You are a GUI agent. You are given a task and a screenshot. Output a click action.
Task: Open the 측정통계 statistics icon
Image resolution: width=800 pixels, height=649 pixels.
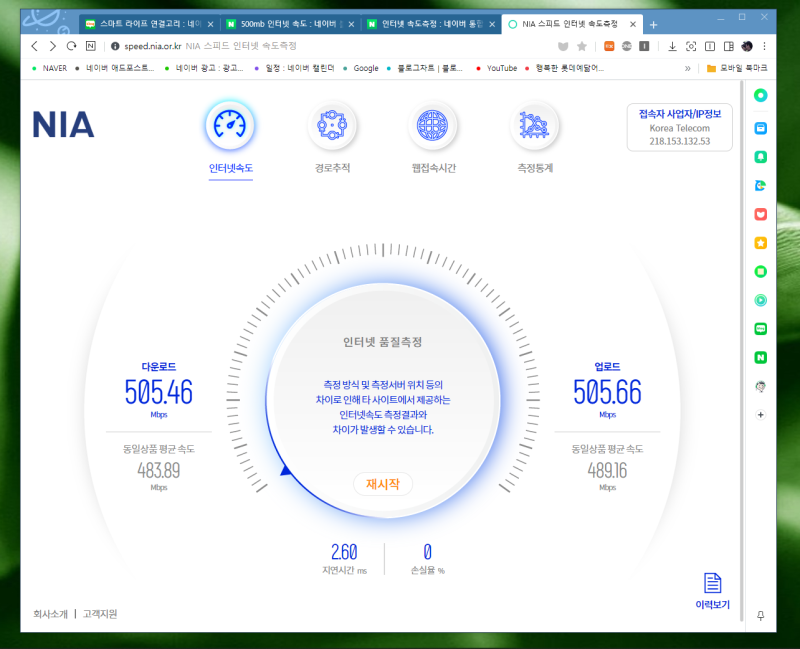click(534, 125)
